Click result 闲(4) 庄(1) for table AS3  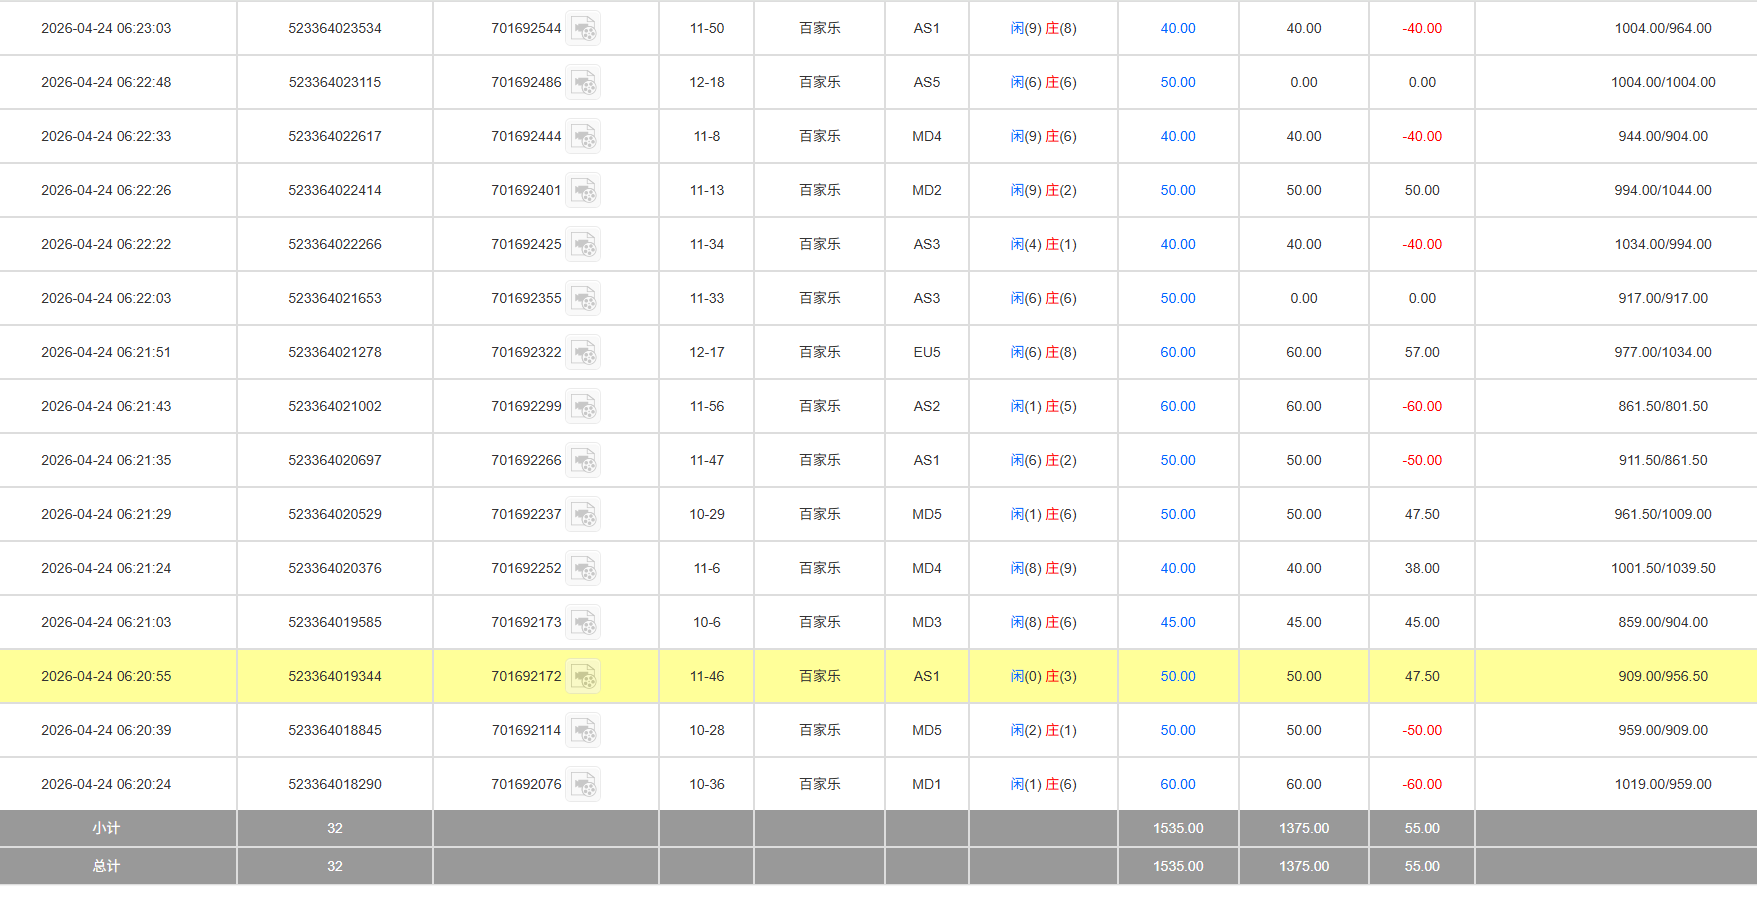pyautogui.click(x=1043, y=244)
